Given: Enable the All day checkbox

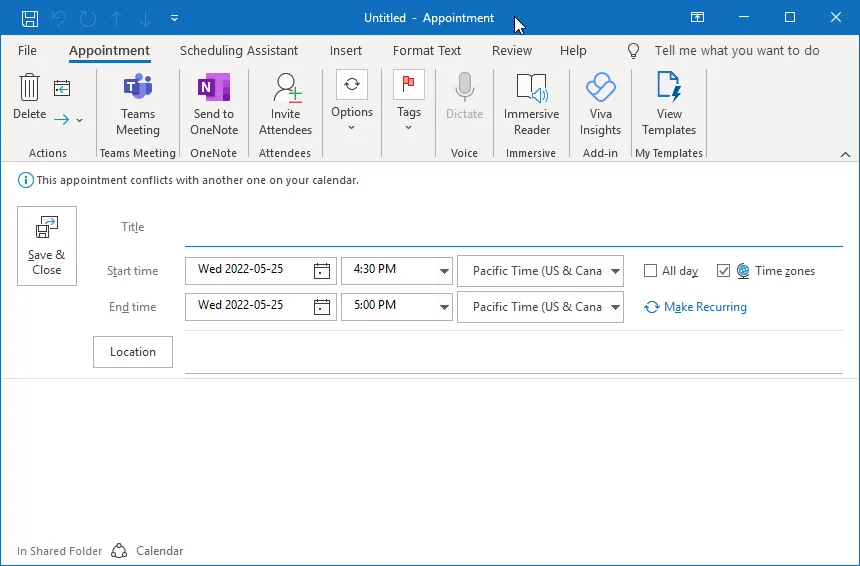Looking at the screenshot, I should pos(650,270).
